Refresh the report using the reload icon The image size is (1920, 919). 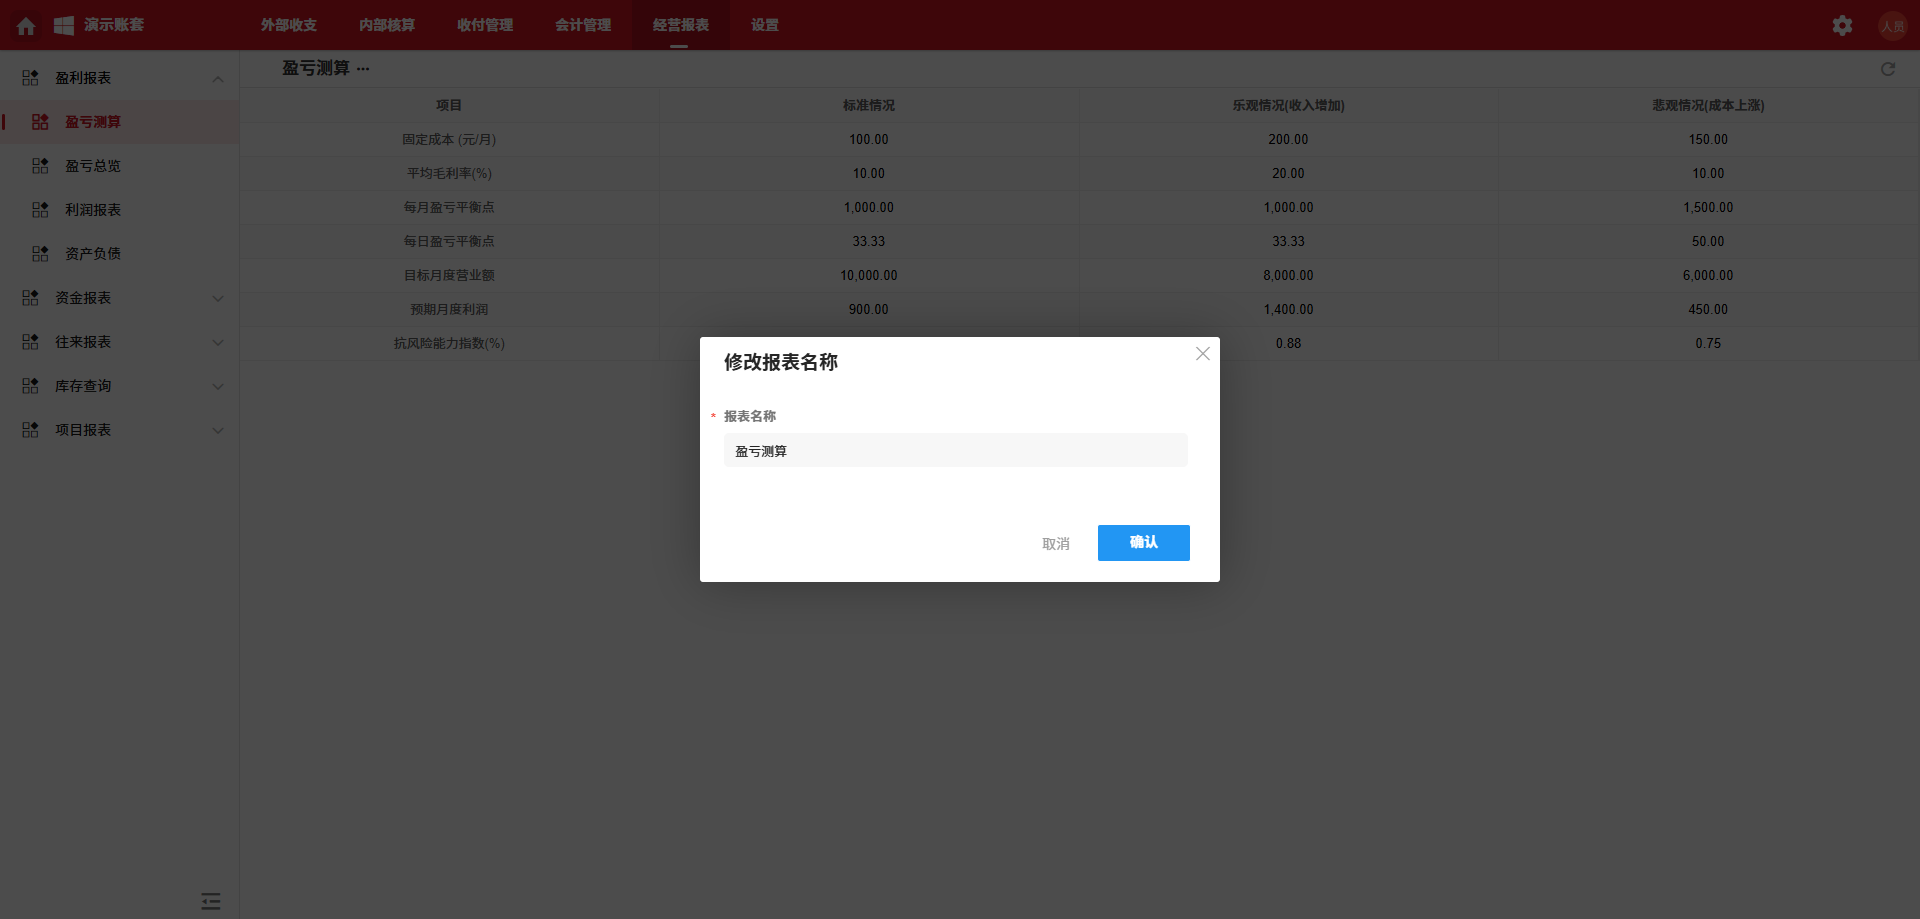[x=1888, y=69]
